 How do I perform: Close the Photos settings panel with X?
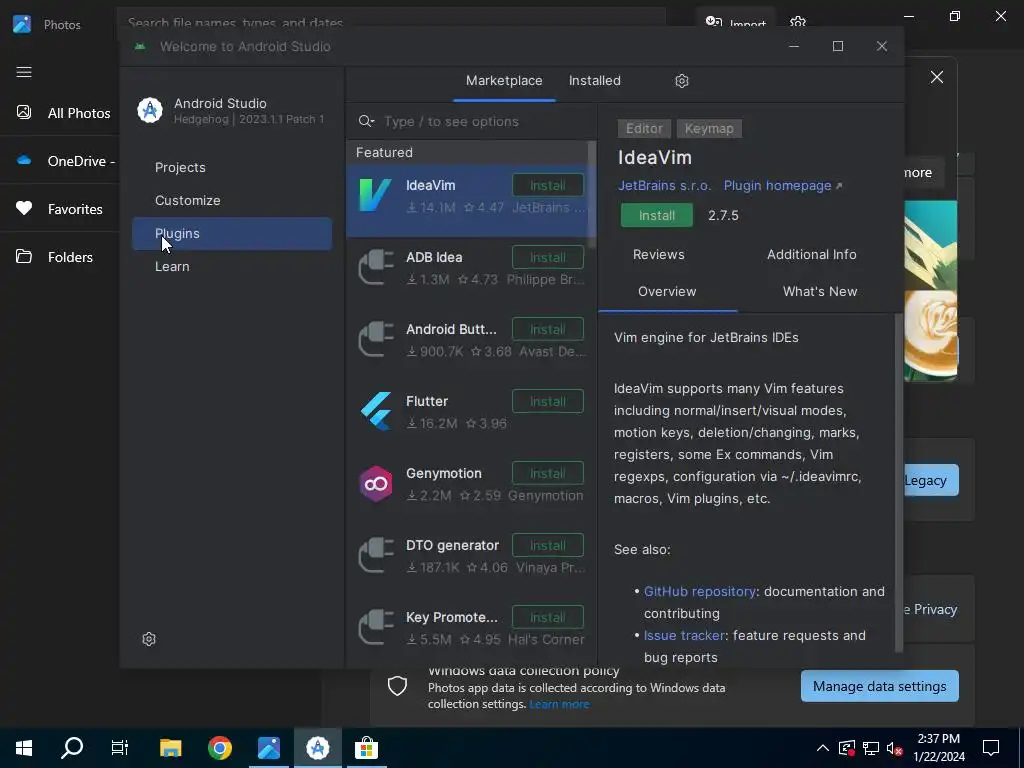936,77
